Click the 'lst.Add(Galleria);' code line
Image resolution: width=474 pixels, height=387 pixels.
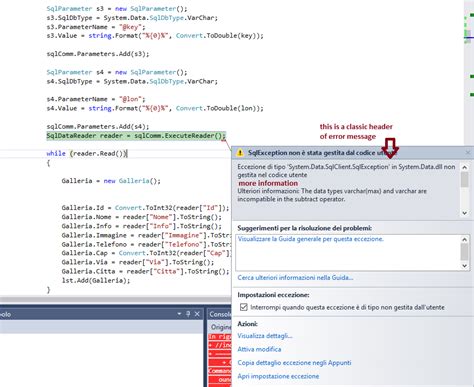pyautogui.click(x=96, y=280)
